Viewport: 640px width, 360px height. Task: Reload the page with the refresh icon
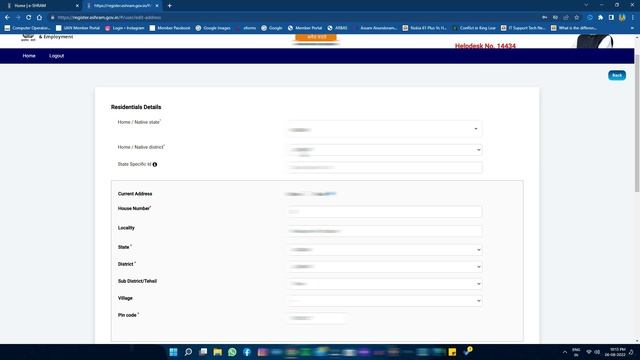[29, 18]
